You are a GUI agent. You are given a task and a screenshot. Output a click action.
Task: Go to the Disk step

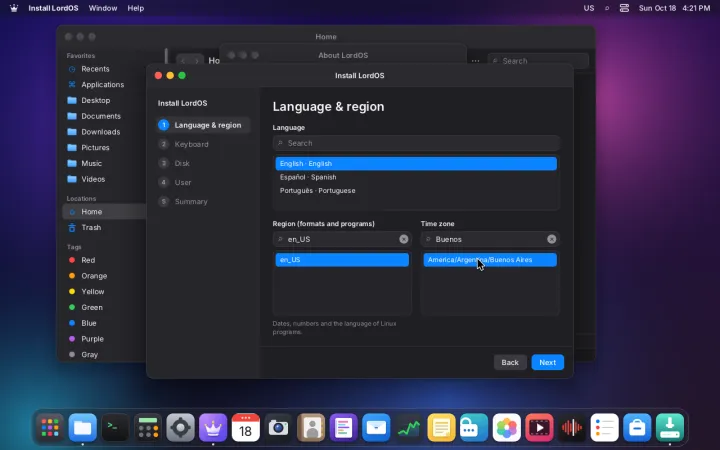coord(203,163)
